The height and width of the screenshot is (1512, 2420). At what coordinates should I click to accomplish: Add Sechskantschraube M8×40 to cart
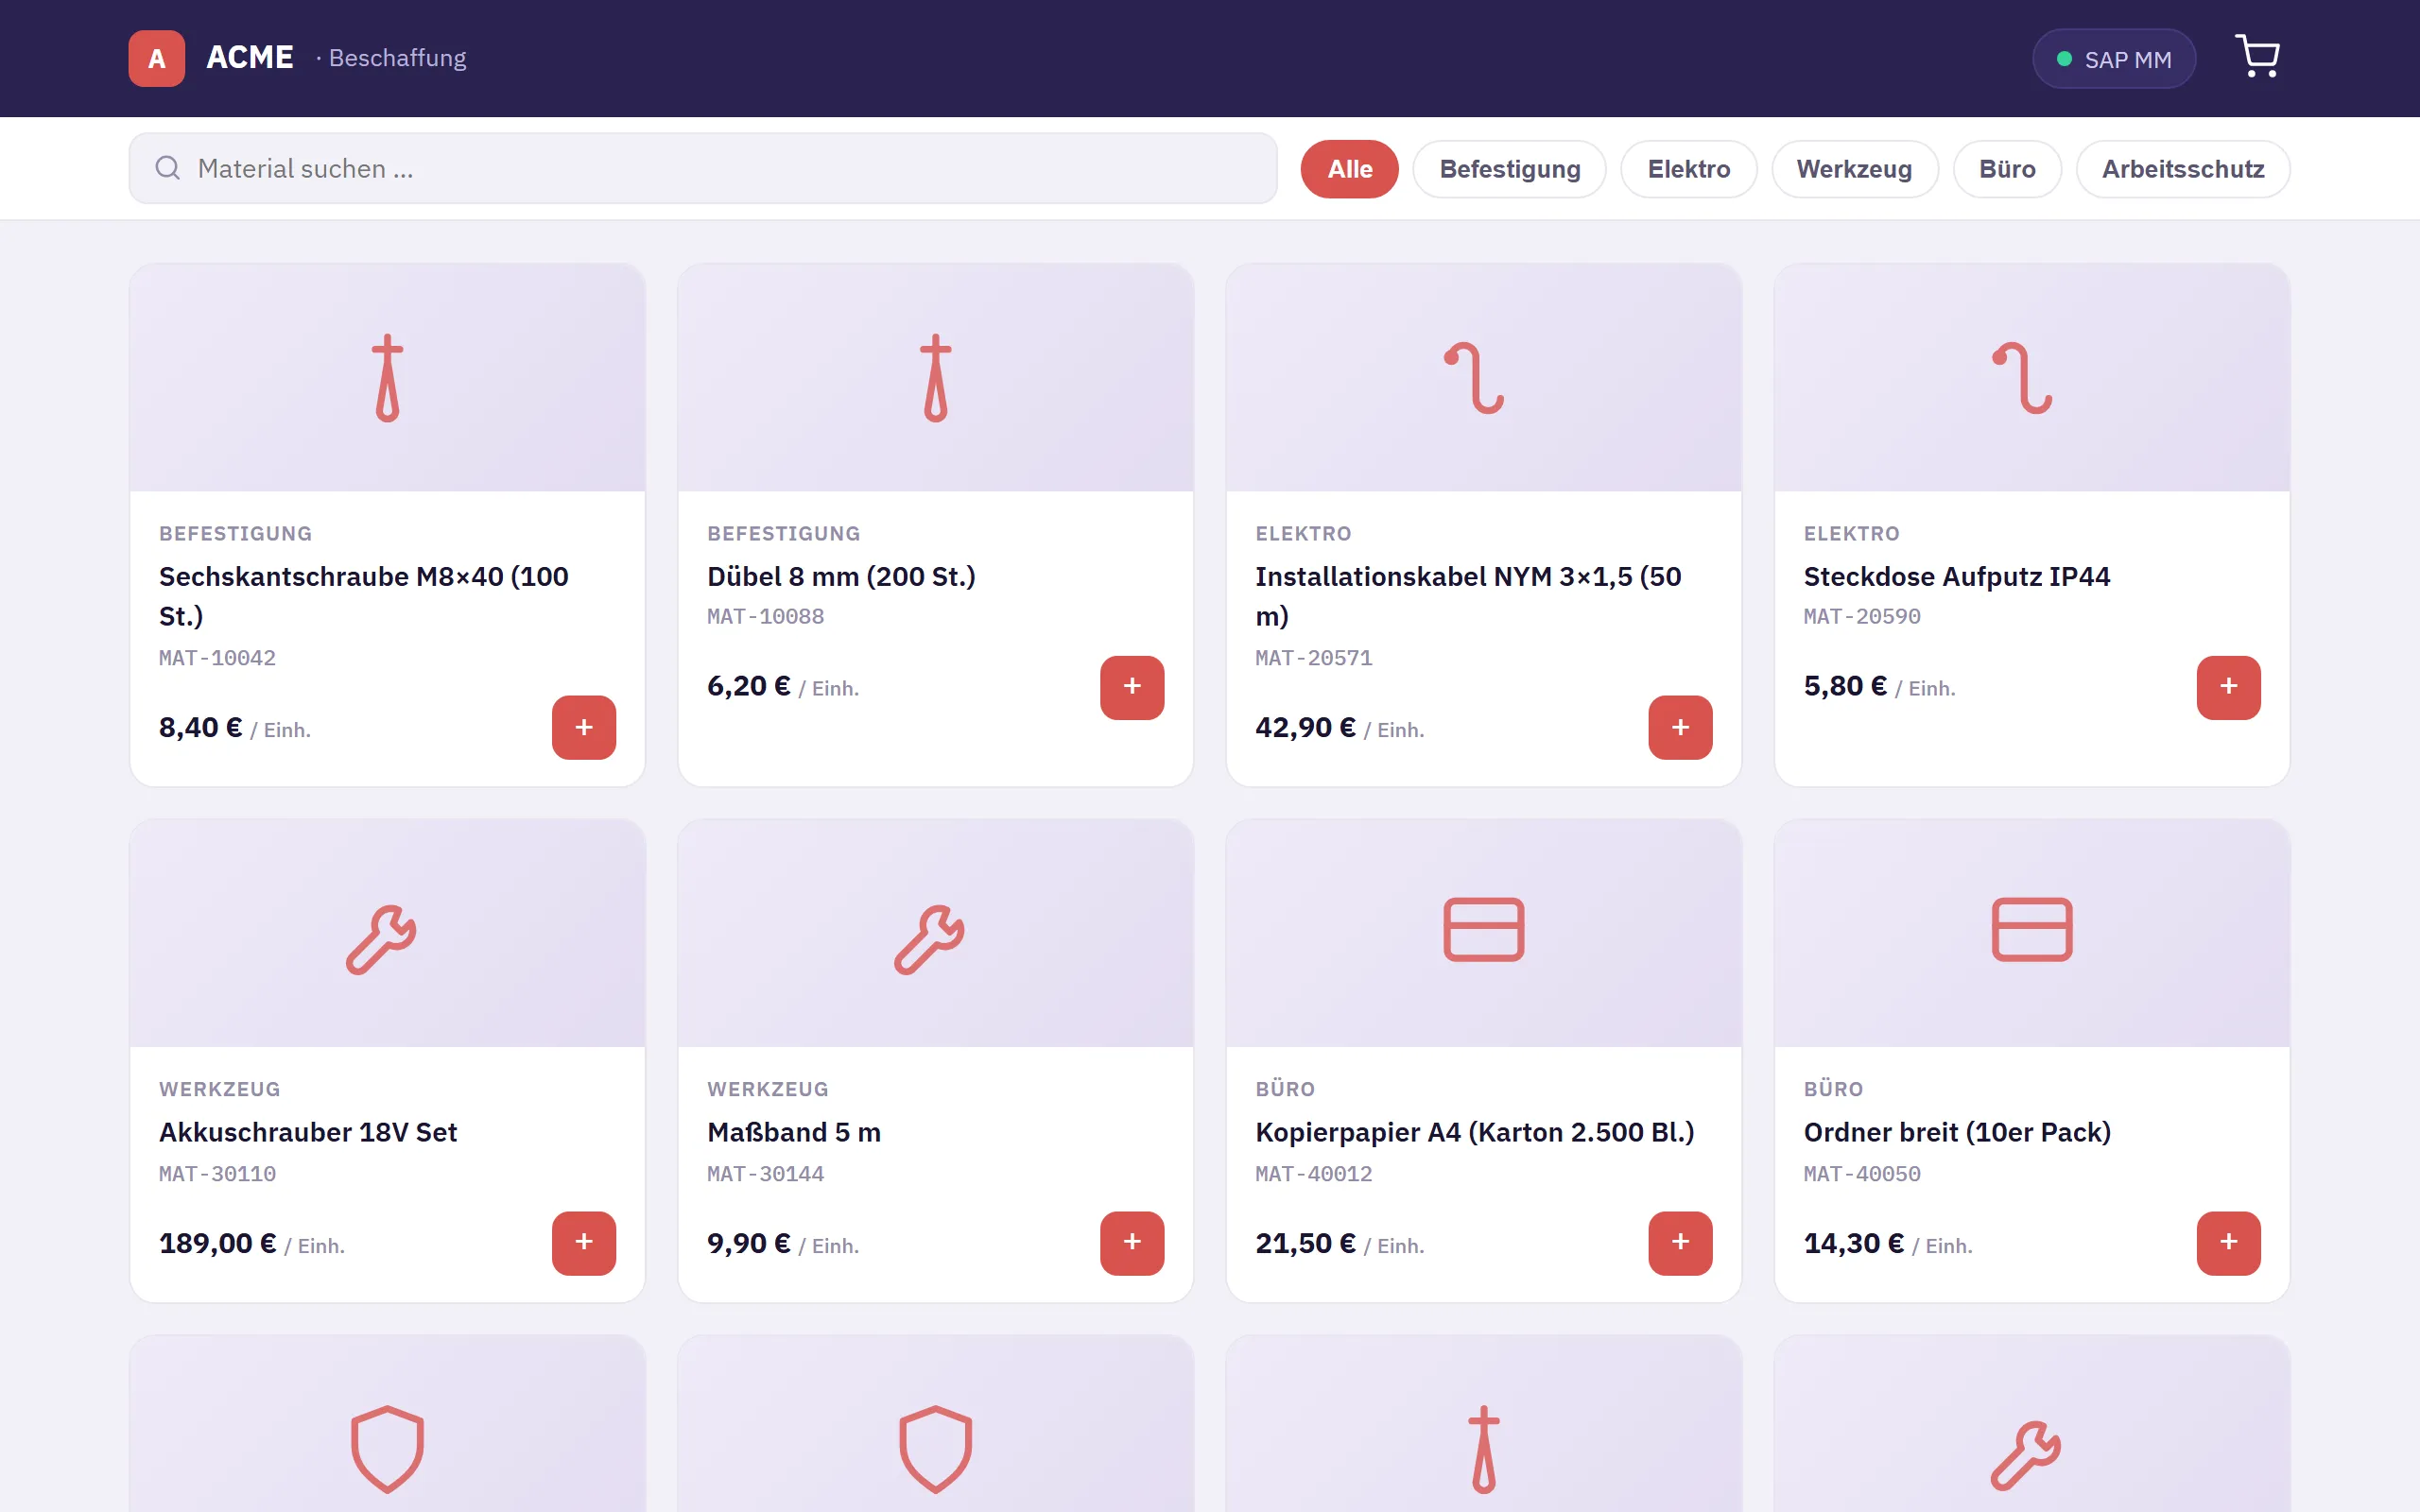pyautogui.click(x=584, y=727)
